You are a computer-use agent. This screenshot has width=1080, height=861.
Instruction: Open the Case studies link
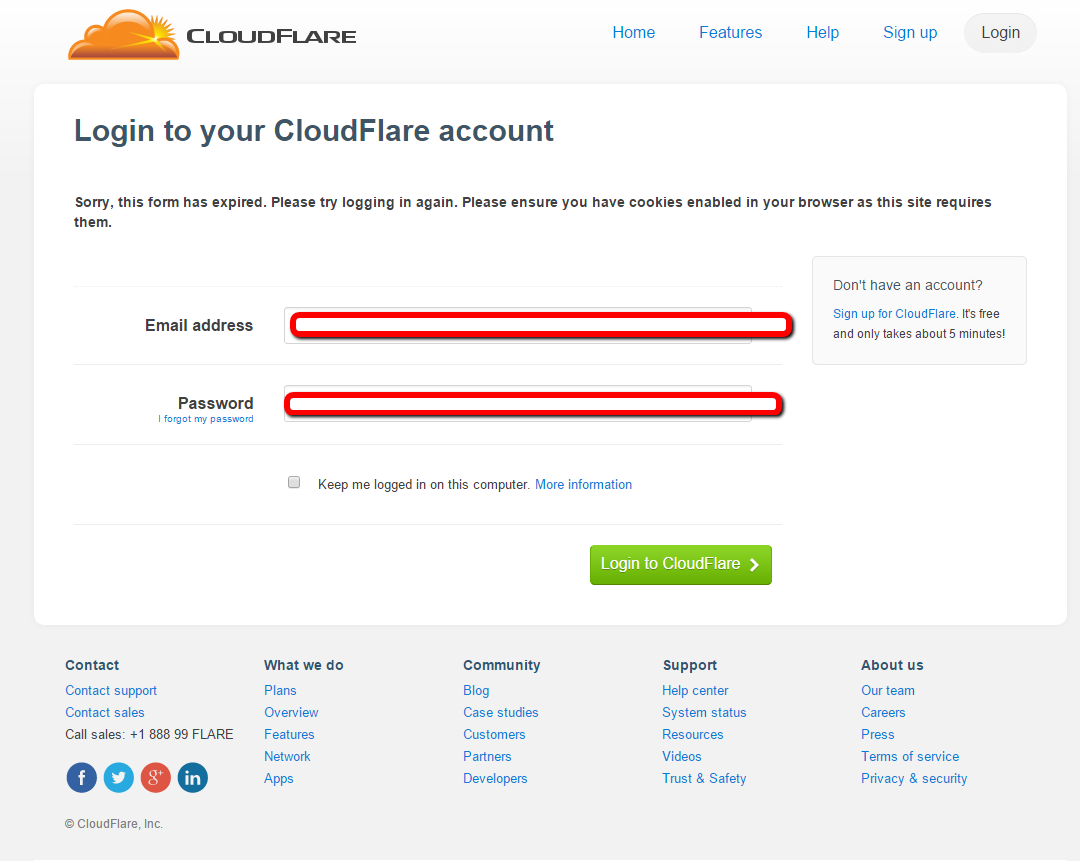[501, 712]
